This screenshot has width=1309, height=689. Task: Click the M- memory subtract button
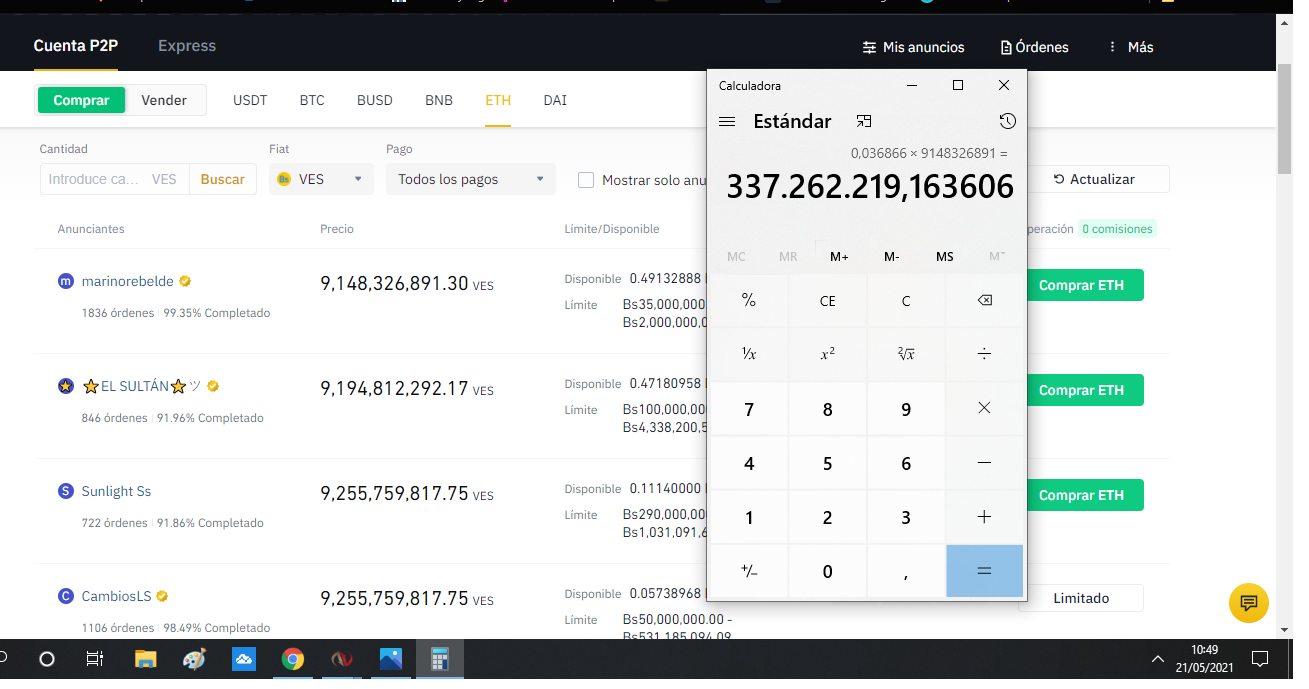[892, 257]
